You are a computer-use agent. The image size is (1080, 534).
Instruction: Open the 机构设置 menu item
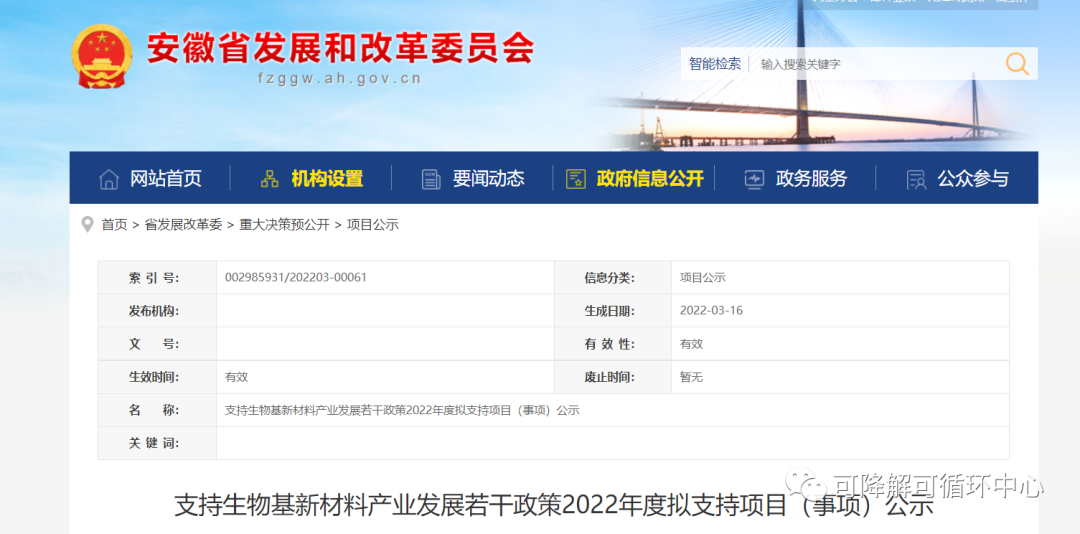pos(327,179)
